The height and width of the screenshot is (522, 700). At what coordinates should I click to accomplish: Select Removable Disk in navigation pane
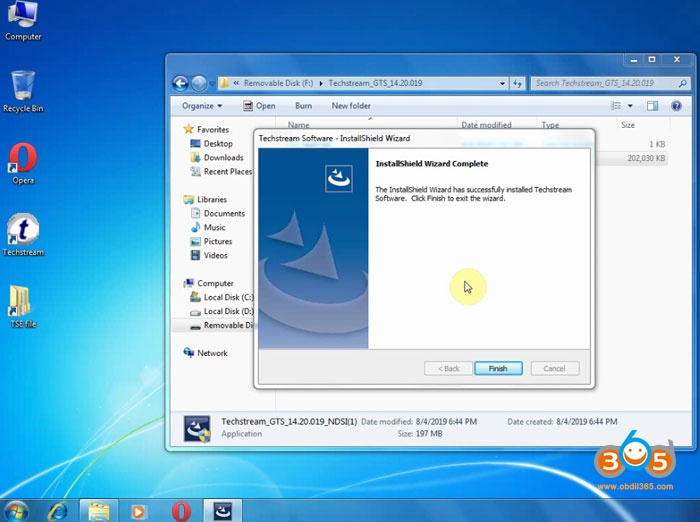(x=221, y=325)
